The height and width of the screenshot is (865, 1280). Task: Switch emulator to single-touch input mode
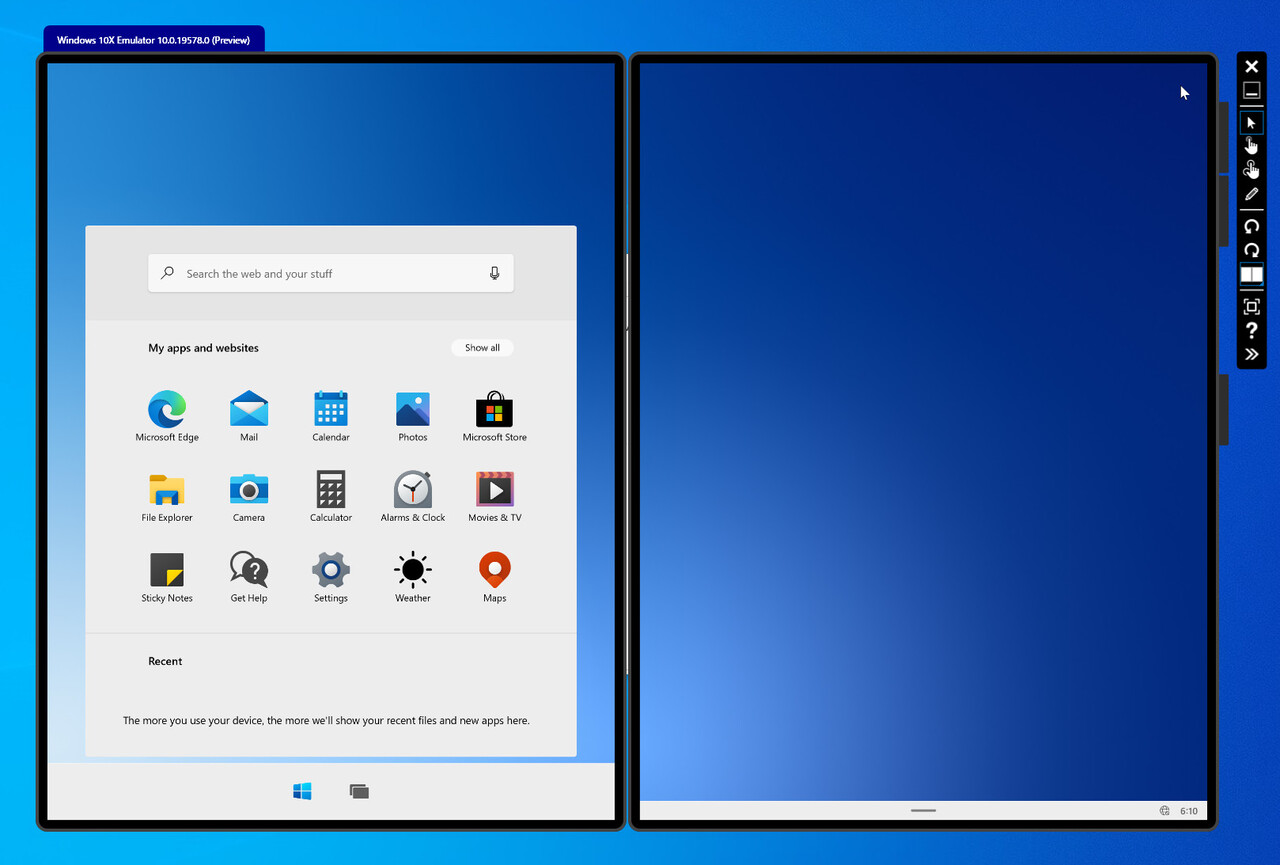tap(1251, 146)
